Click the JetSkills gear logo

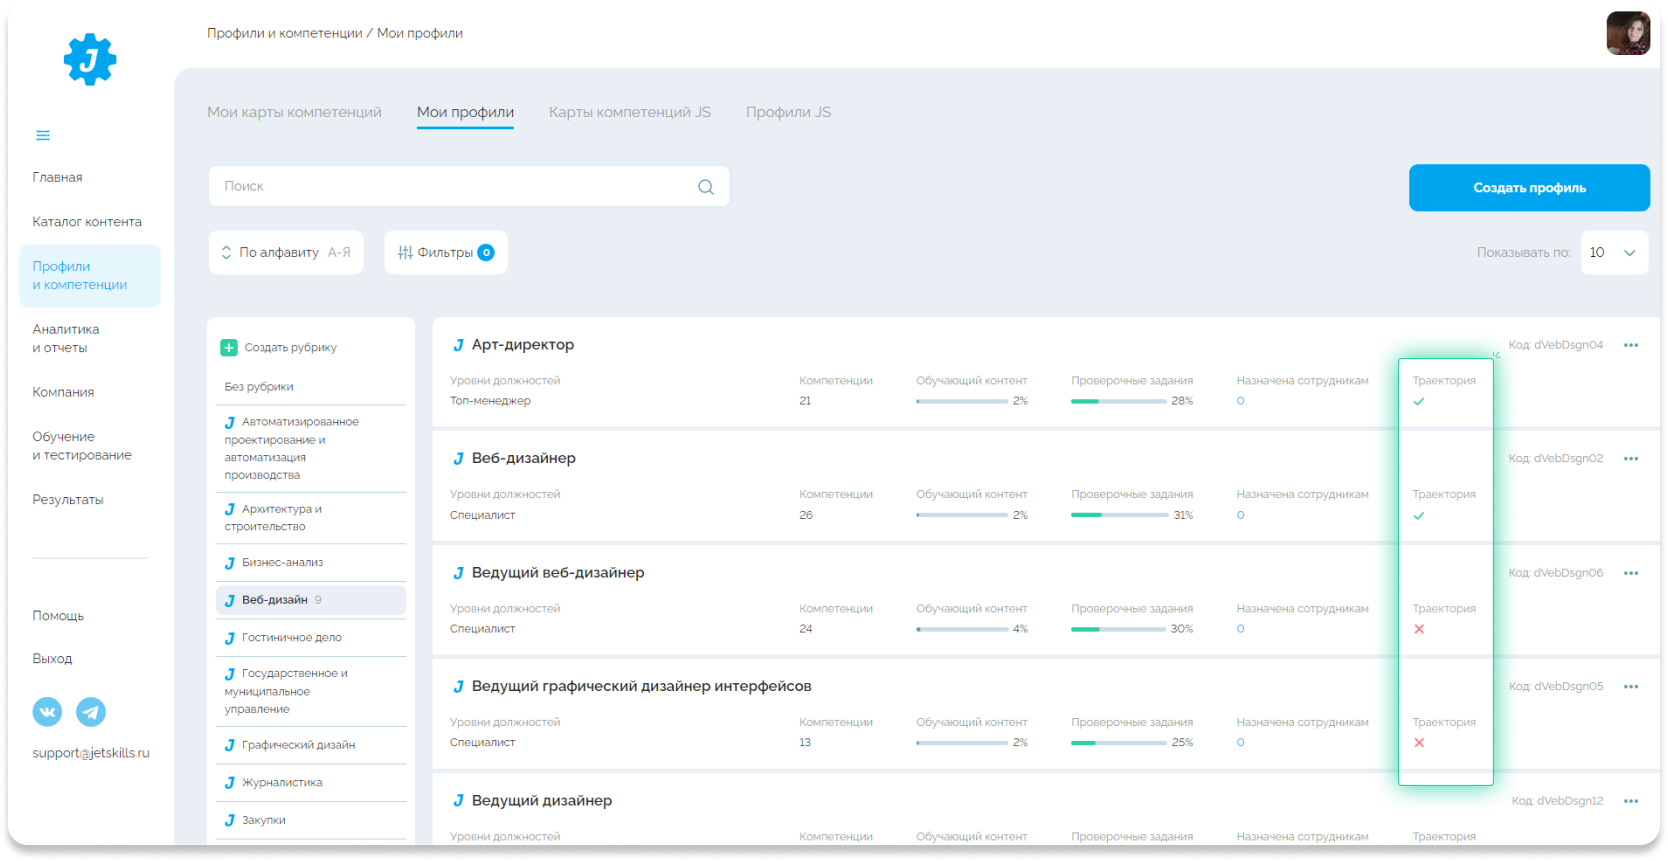[90, 59]
